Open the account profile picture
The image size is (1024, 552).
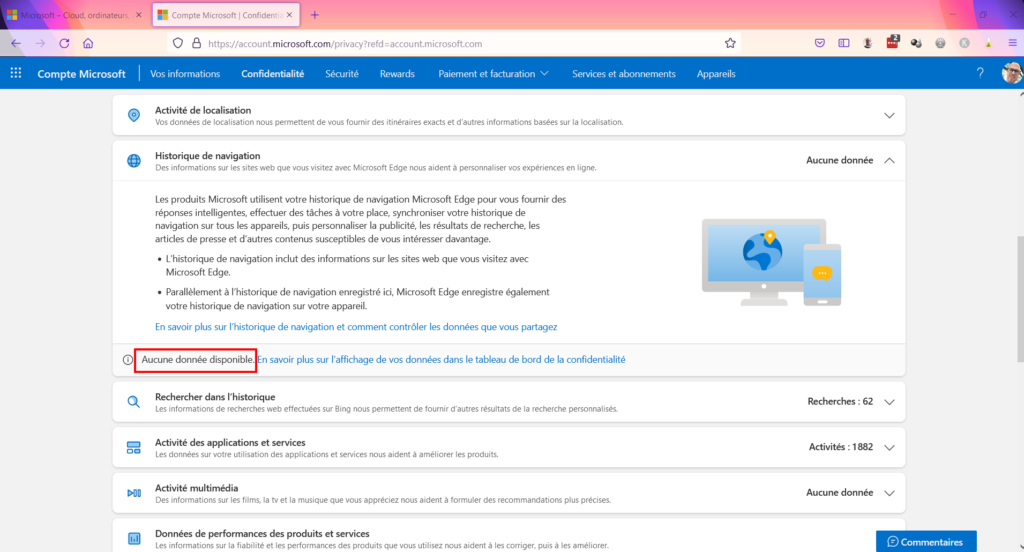pyautogui.click(x=1012, y=73)
